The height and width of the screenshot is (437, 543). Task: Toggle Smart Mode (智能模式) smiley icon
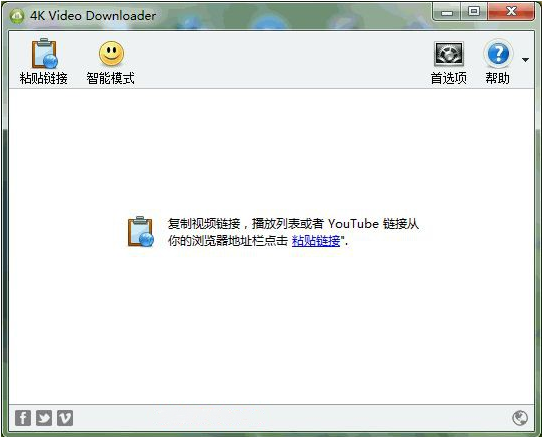(x=111, y=53)
